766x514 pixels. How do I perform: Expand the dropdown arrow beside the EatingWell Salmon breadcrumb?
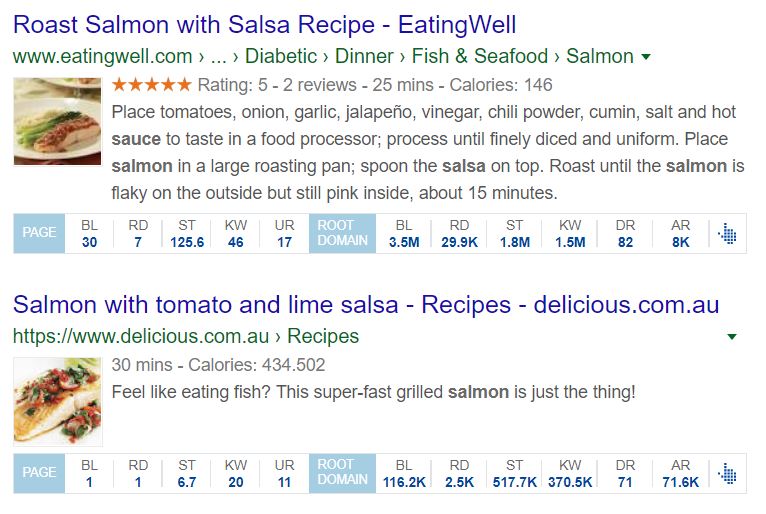646,57
